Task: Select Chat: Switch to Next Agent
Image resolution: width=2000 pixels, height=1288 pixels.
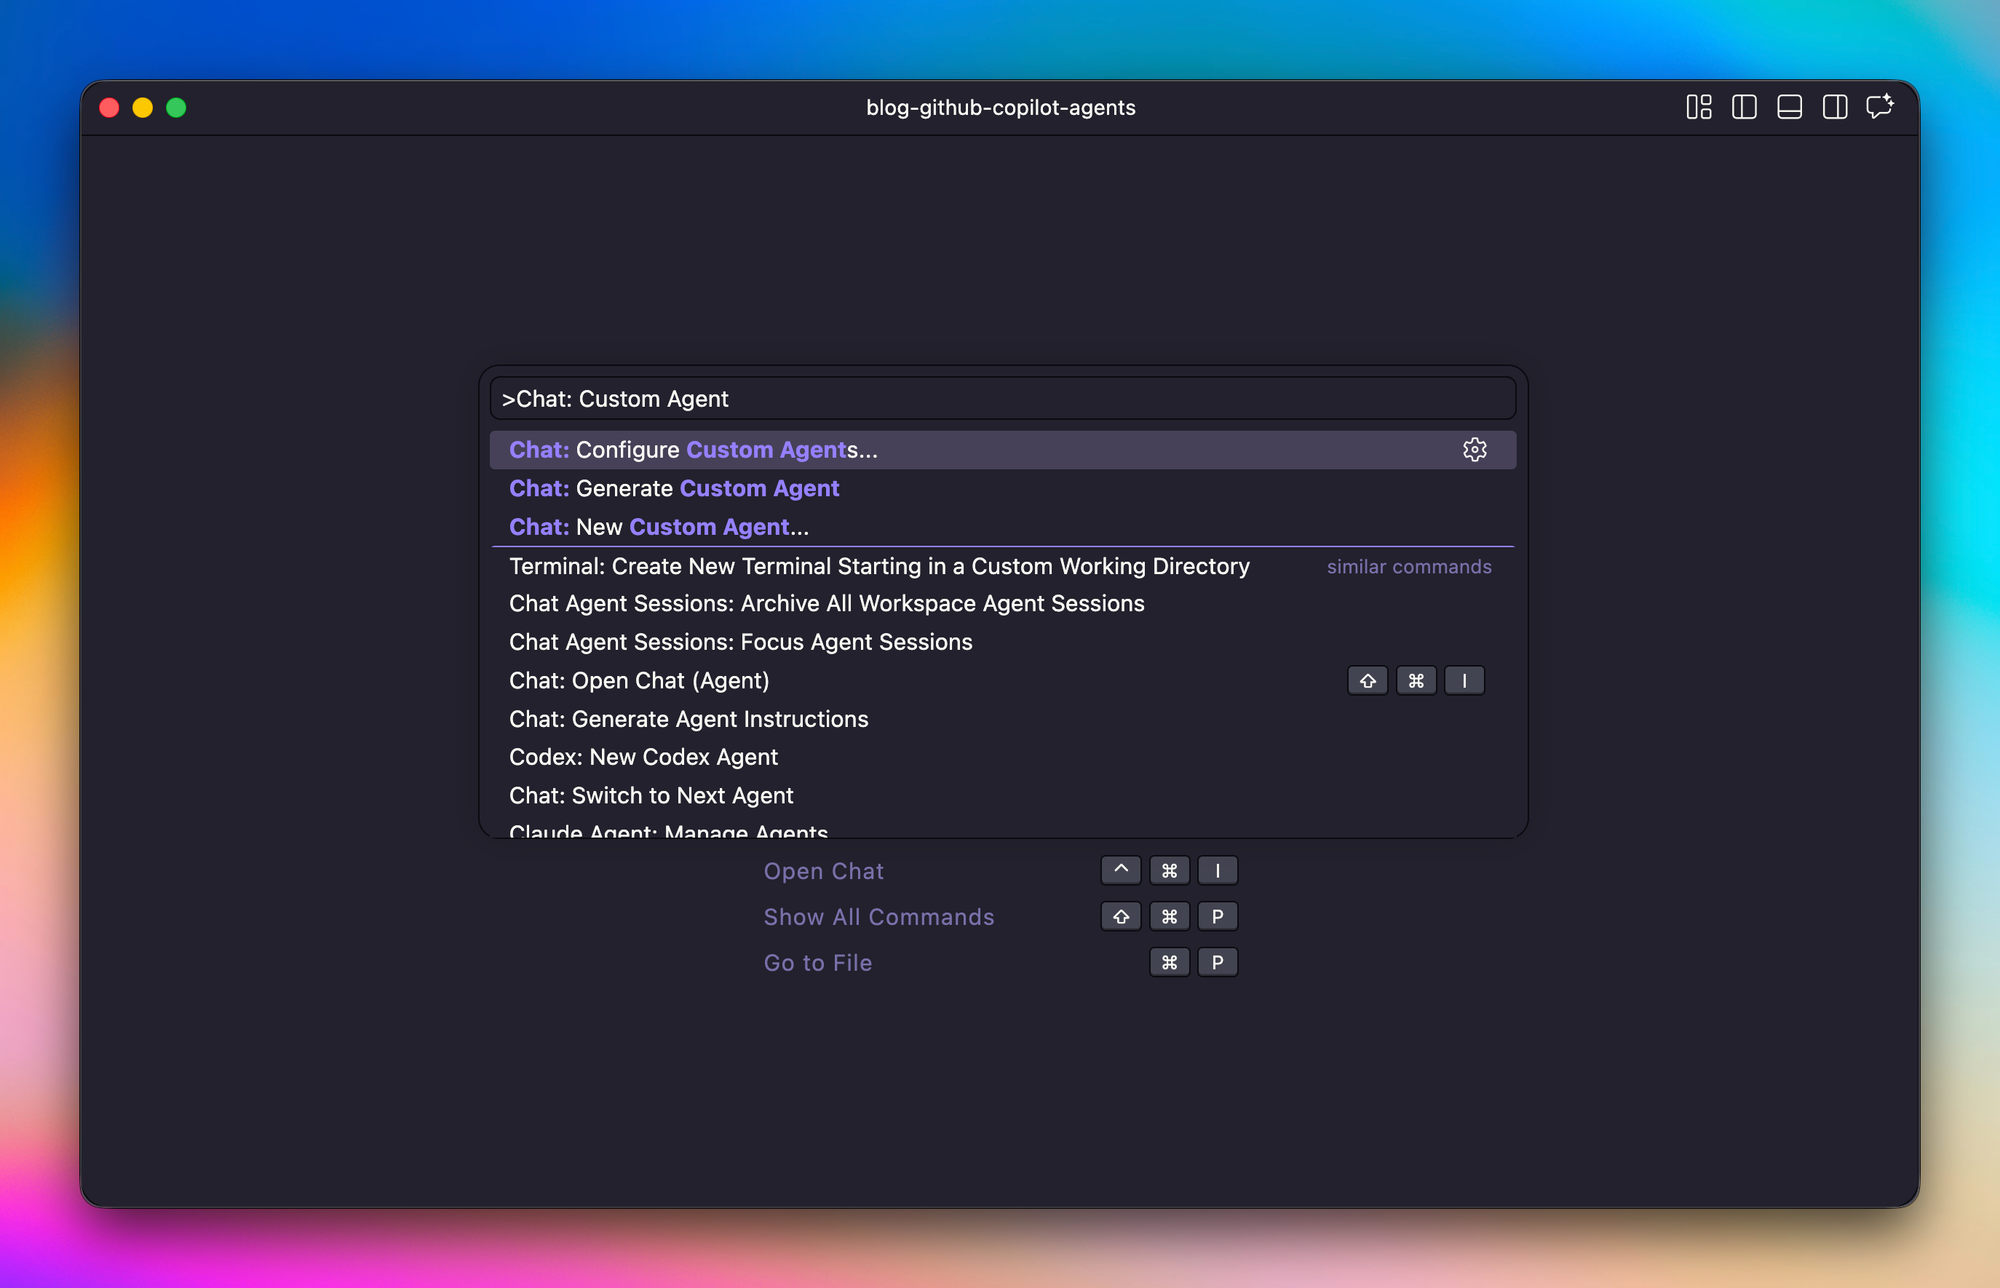Action: tap(651, 796)
